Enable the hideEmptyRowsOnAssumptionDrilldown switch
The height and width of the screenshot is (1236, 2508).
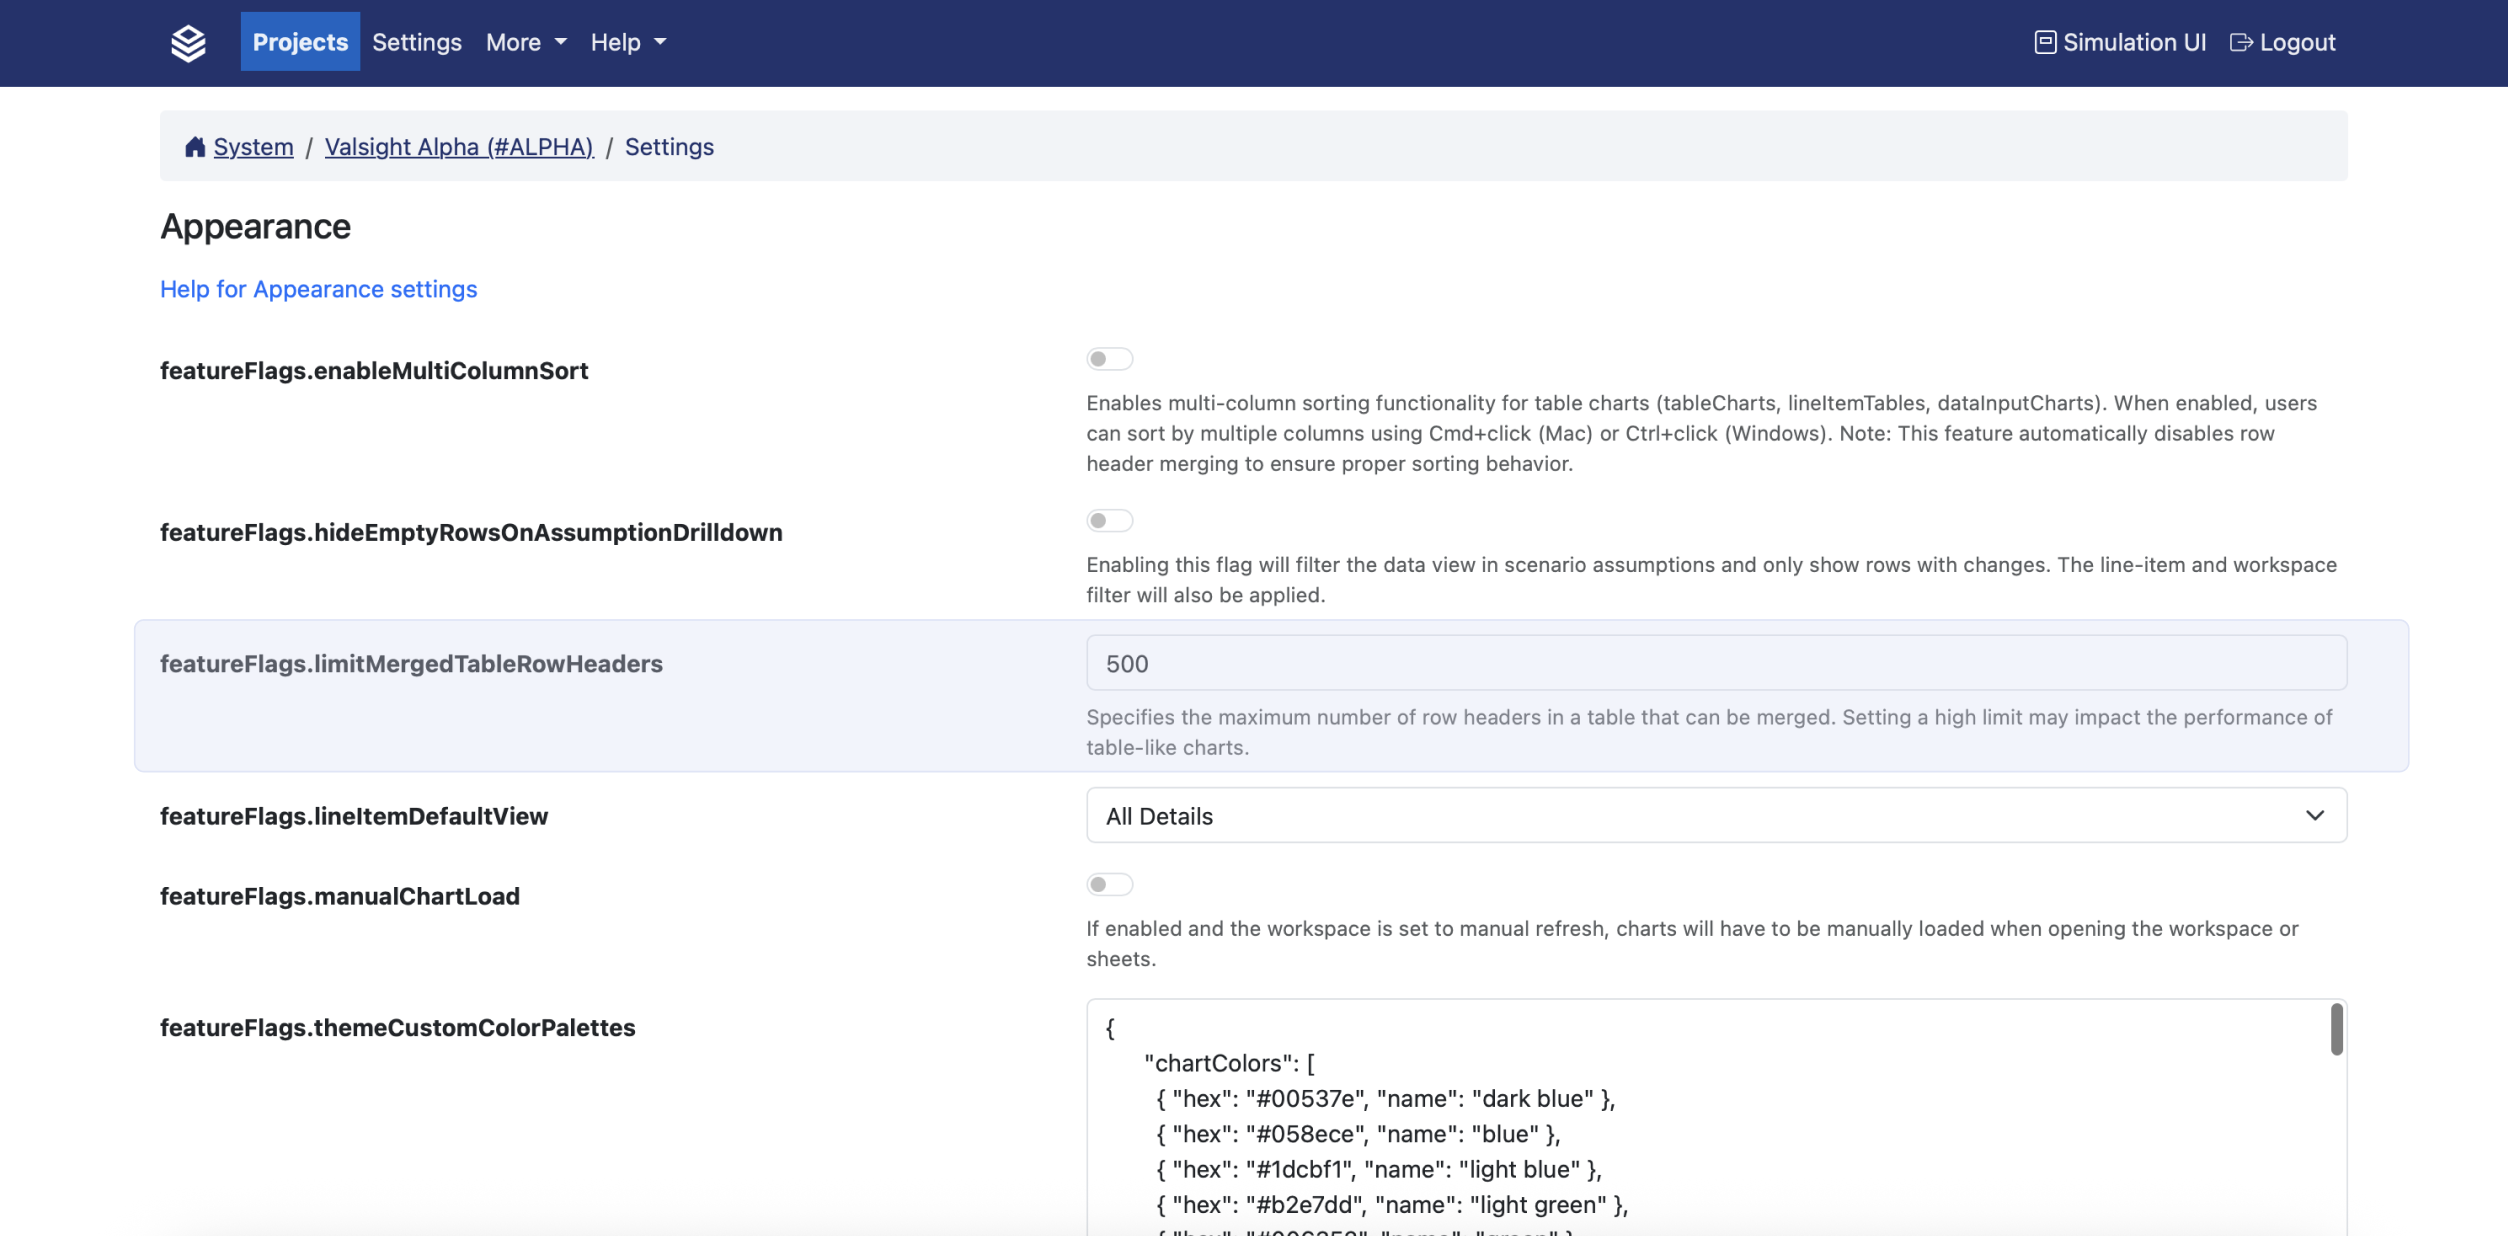point(1109,521)
